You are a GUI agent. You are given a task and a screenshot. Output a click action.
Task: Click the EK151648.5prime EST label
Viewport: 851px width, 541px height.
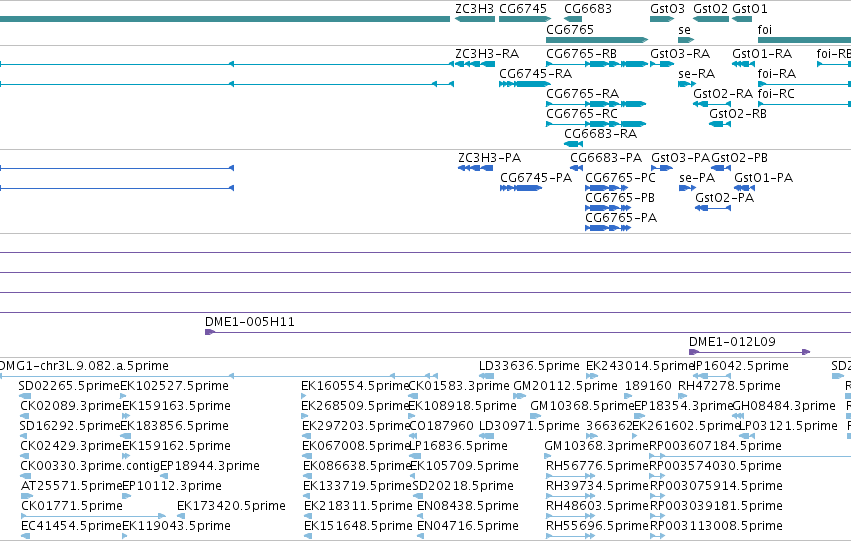358,527
